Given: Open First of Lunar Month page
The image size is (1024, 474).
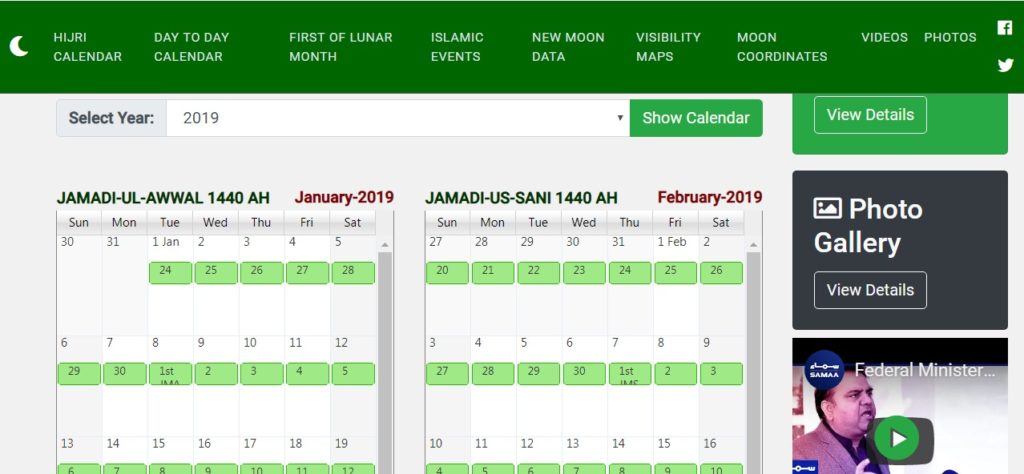Looking at the screenshot, I should (x=341, y=47).
